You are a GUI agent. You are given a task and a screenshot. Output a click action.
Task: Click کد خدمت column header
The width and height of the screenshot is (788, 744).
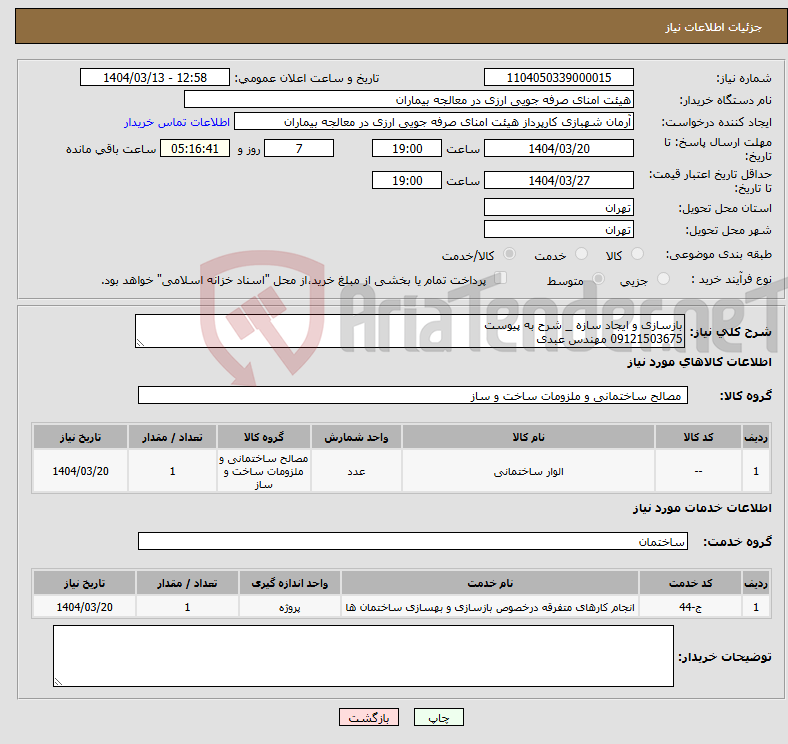691,583
